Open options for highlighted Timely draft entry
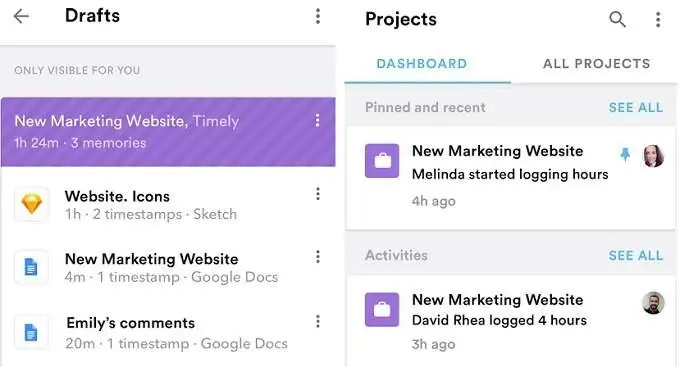This screenshot has height=367, width=680. [x=318, y=120]
